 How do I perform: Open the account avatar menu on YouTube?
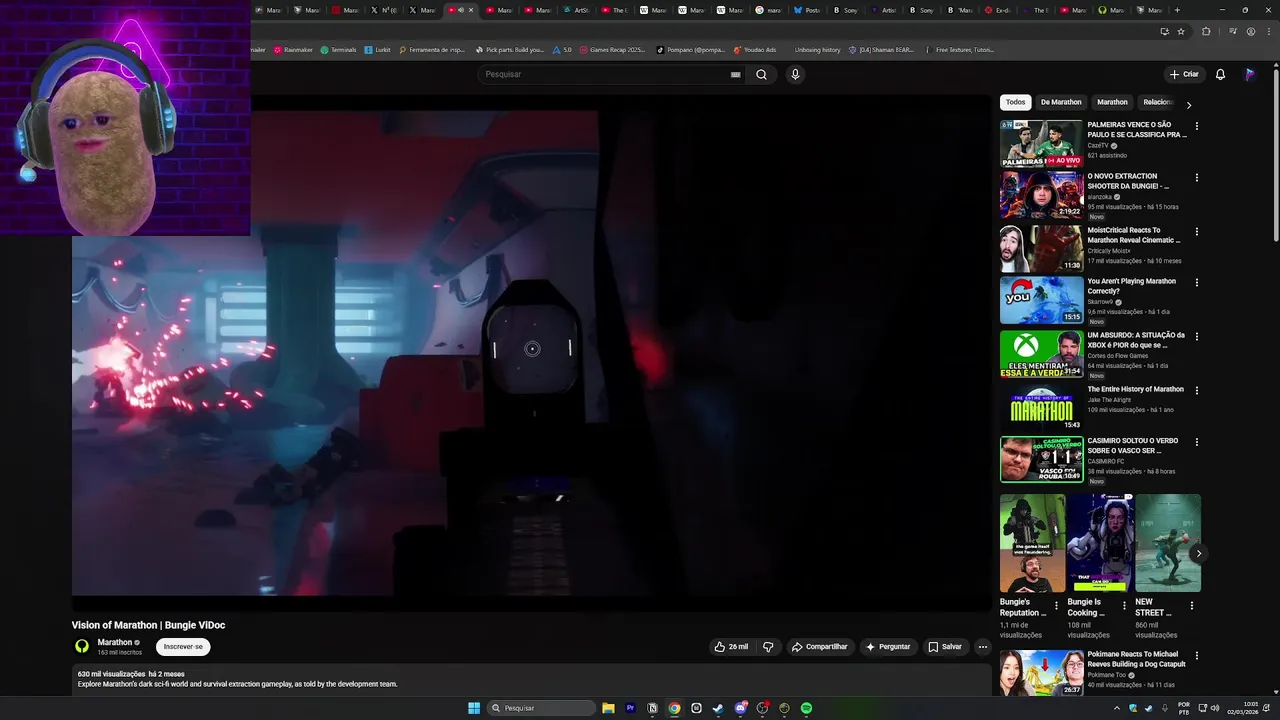coord(1250,74)
